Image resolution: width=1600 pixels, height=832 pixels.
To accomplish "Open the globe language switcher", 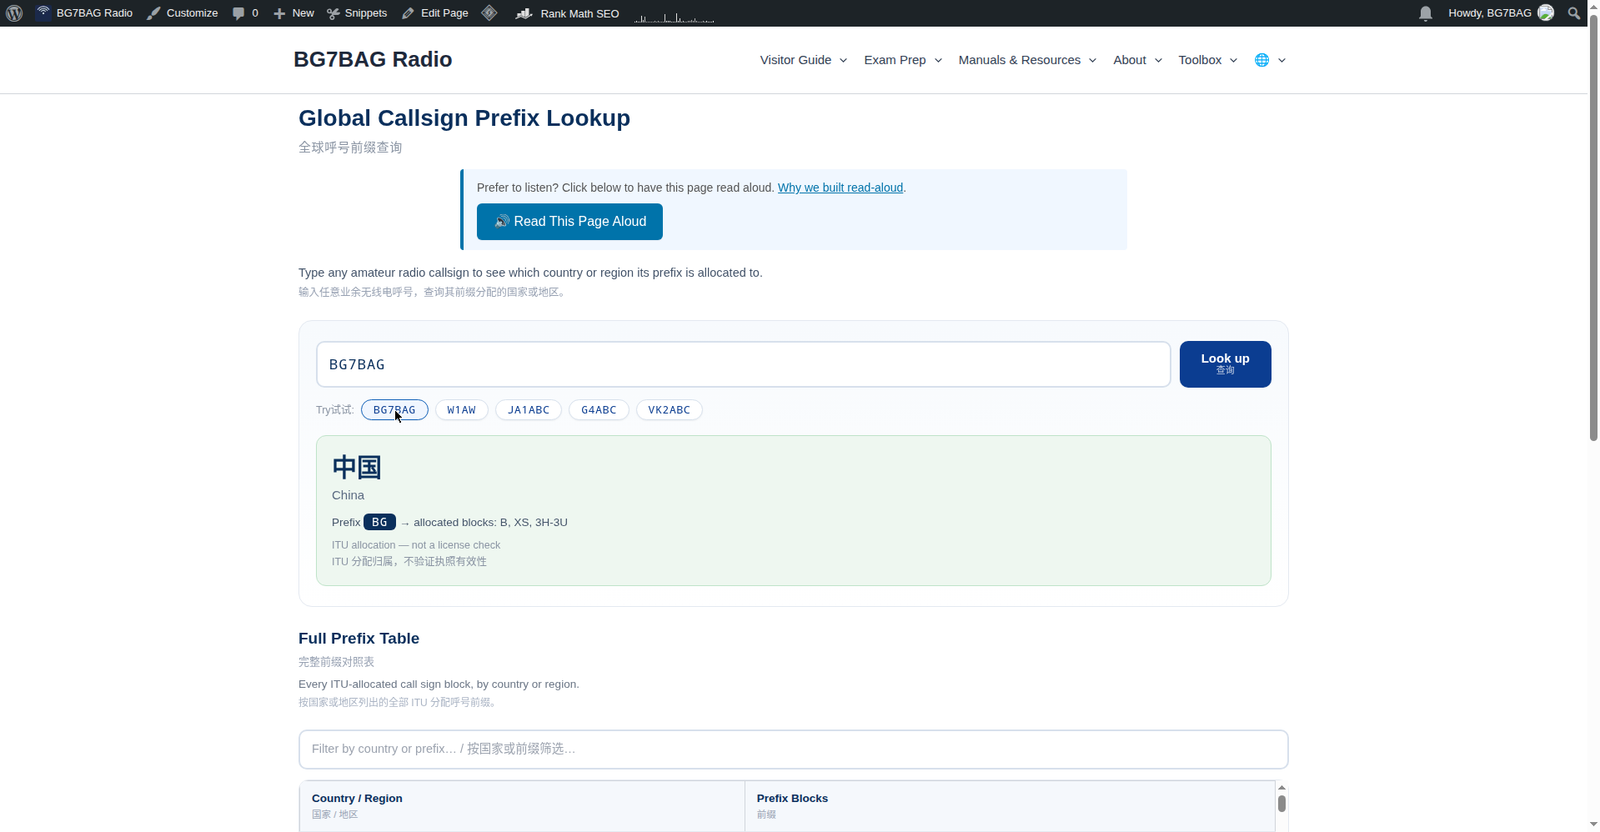I will pos(1270,60).
